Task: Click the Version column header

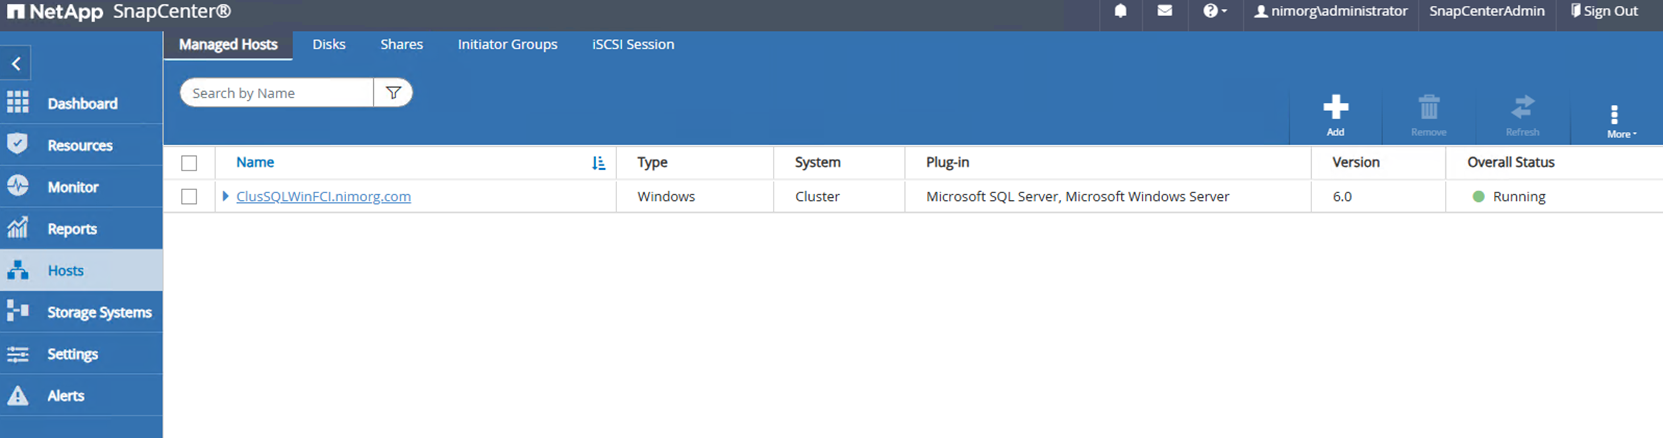Action: [1355, 162]
